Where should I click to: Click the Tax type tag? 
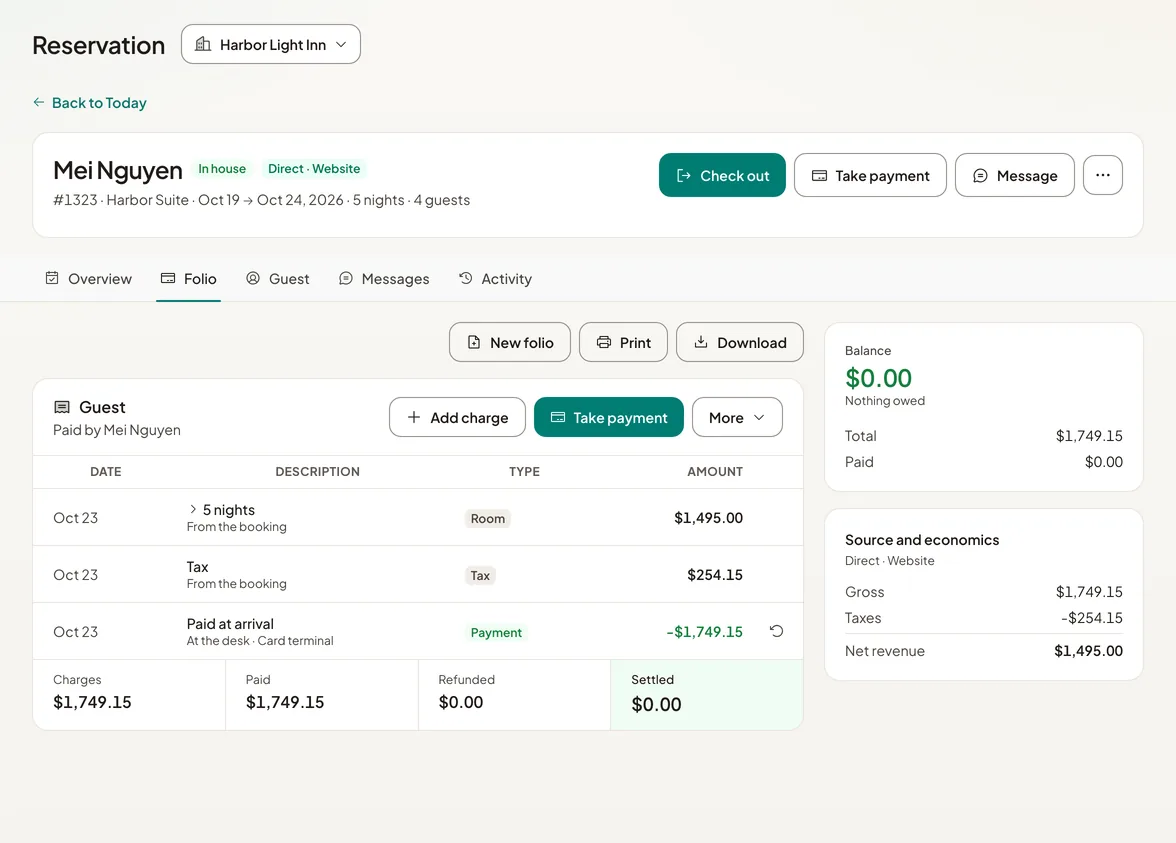point(480,575)
